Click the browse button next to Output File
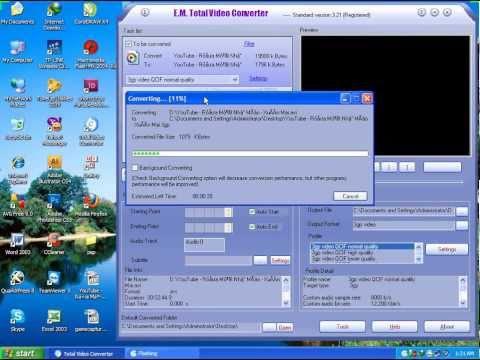The image size is (480, 360). [x=462, y=211]
